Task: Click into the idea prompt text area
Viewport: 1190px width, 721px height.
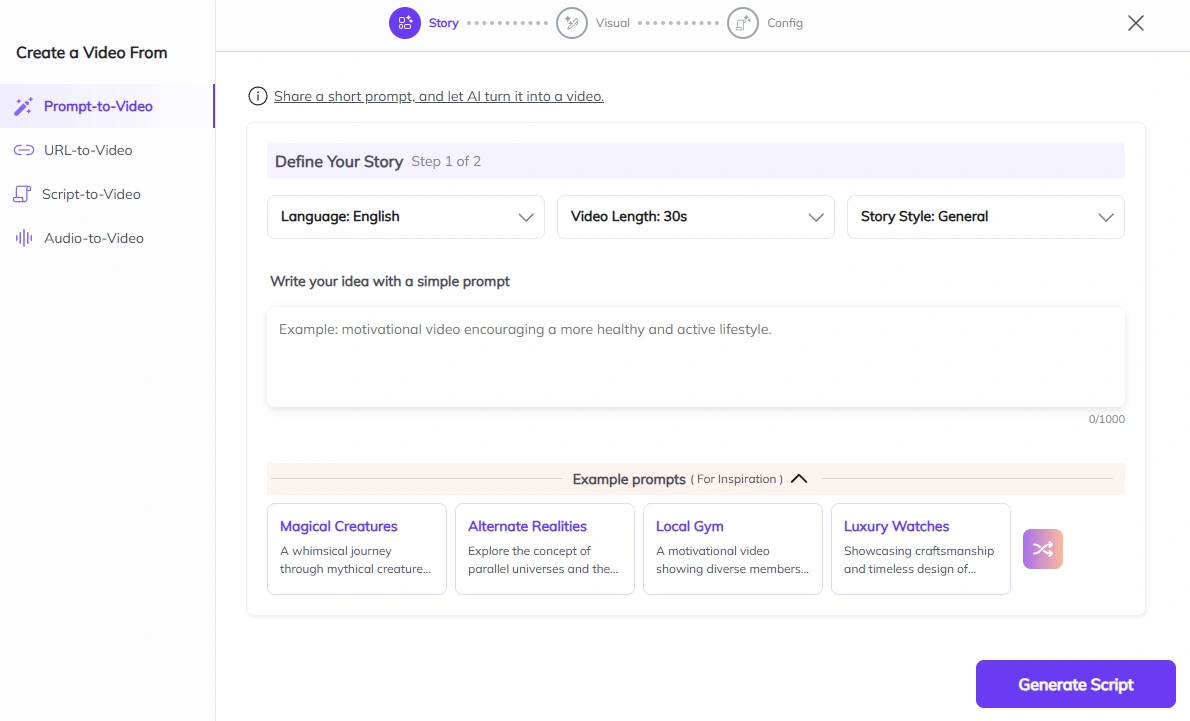Action: pos(696,357)
